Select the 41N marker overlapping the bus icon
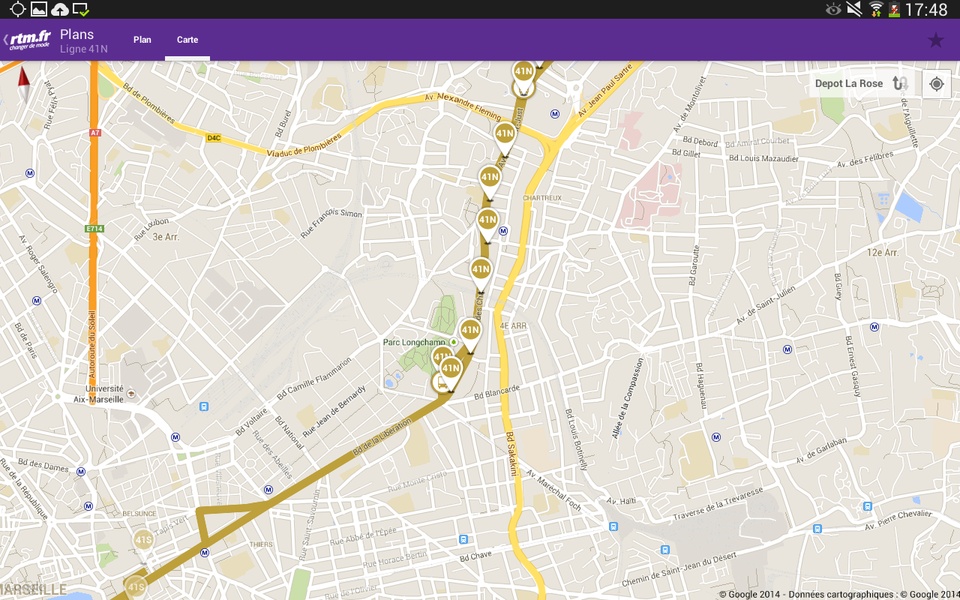The image size is (960, 600). [451, 373]
